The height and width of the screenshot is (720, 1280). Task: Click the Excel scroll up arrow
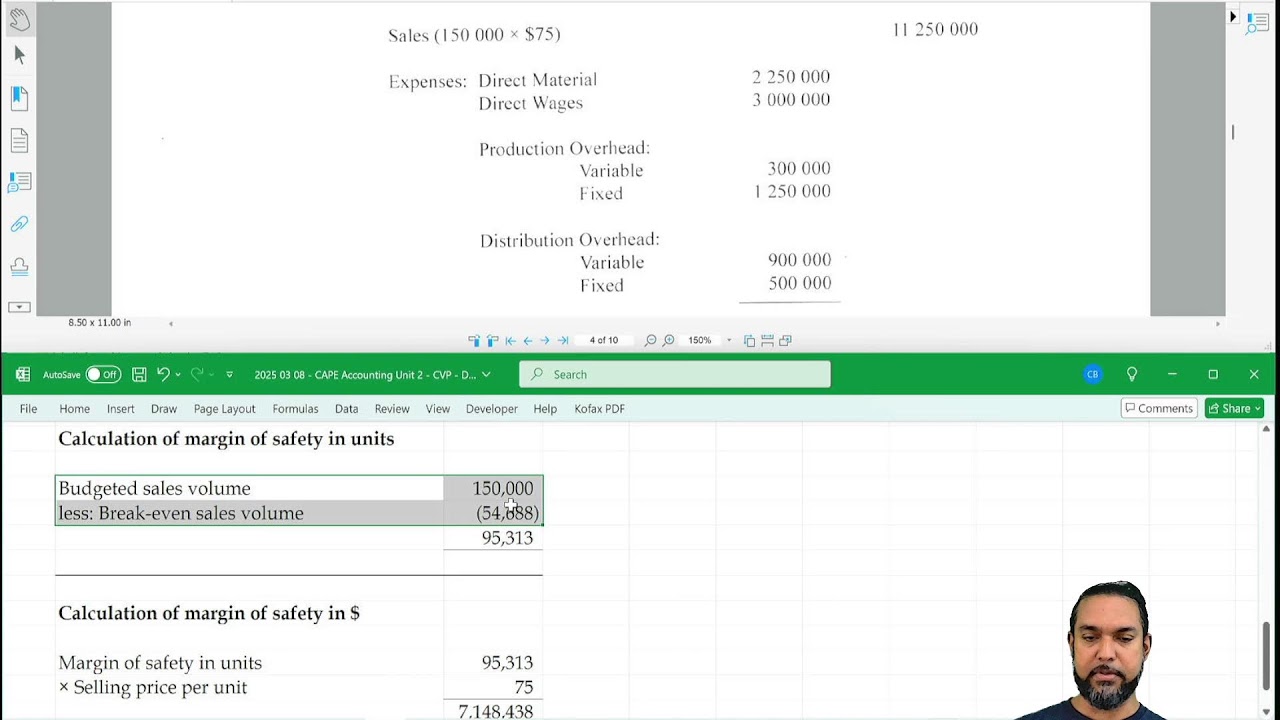pos(1266,429)
